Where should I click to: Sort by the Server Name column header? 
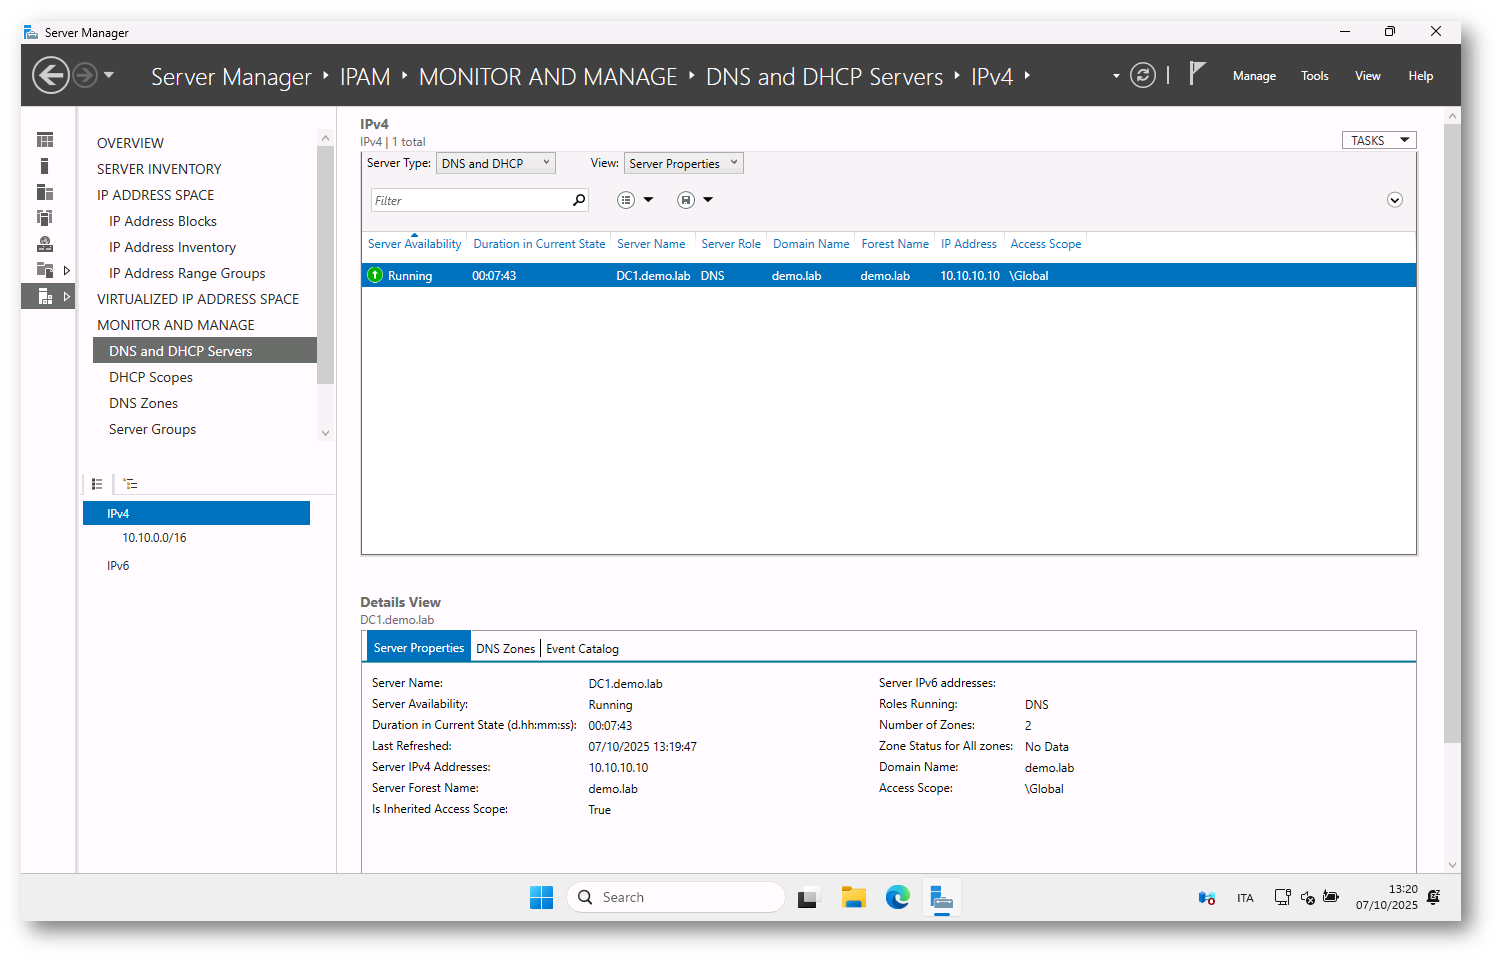650,244
